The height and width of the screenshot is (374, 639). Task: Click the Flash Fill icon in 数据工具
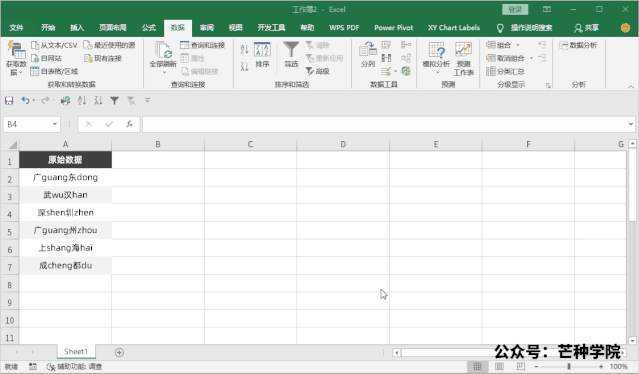pos(386,45)
